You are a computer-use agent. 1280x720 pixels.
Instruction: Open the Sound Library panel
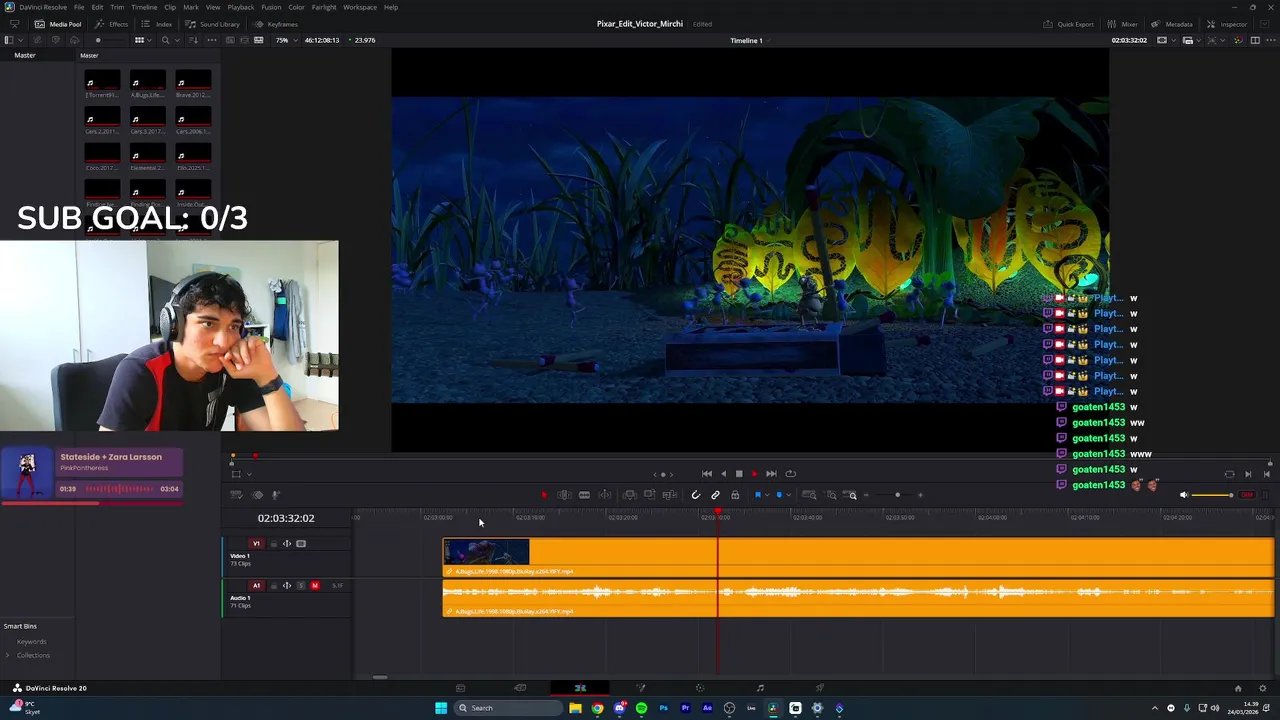pyautogui.click(x=213, y=24)
